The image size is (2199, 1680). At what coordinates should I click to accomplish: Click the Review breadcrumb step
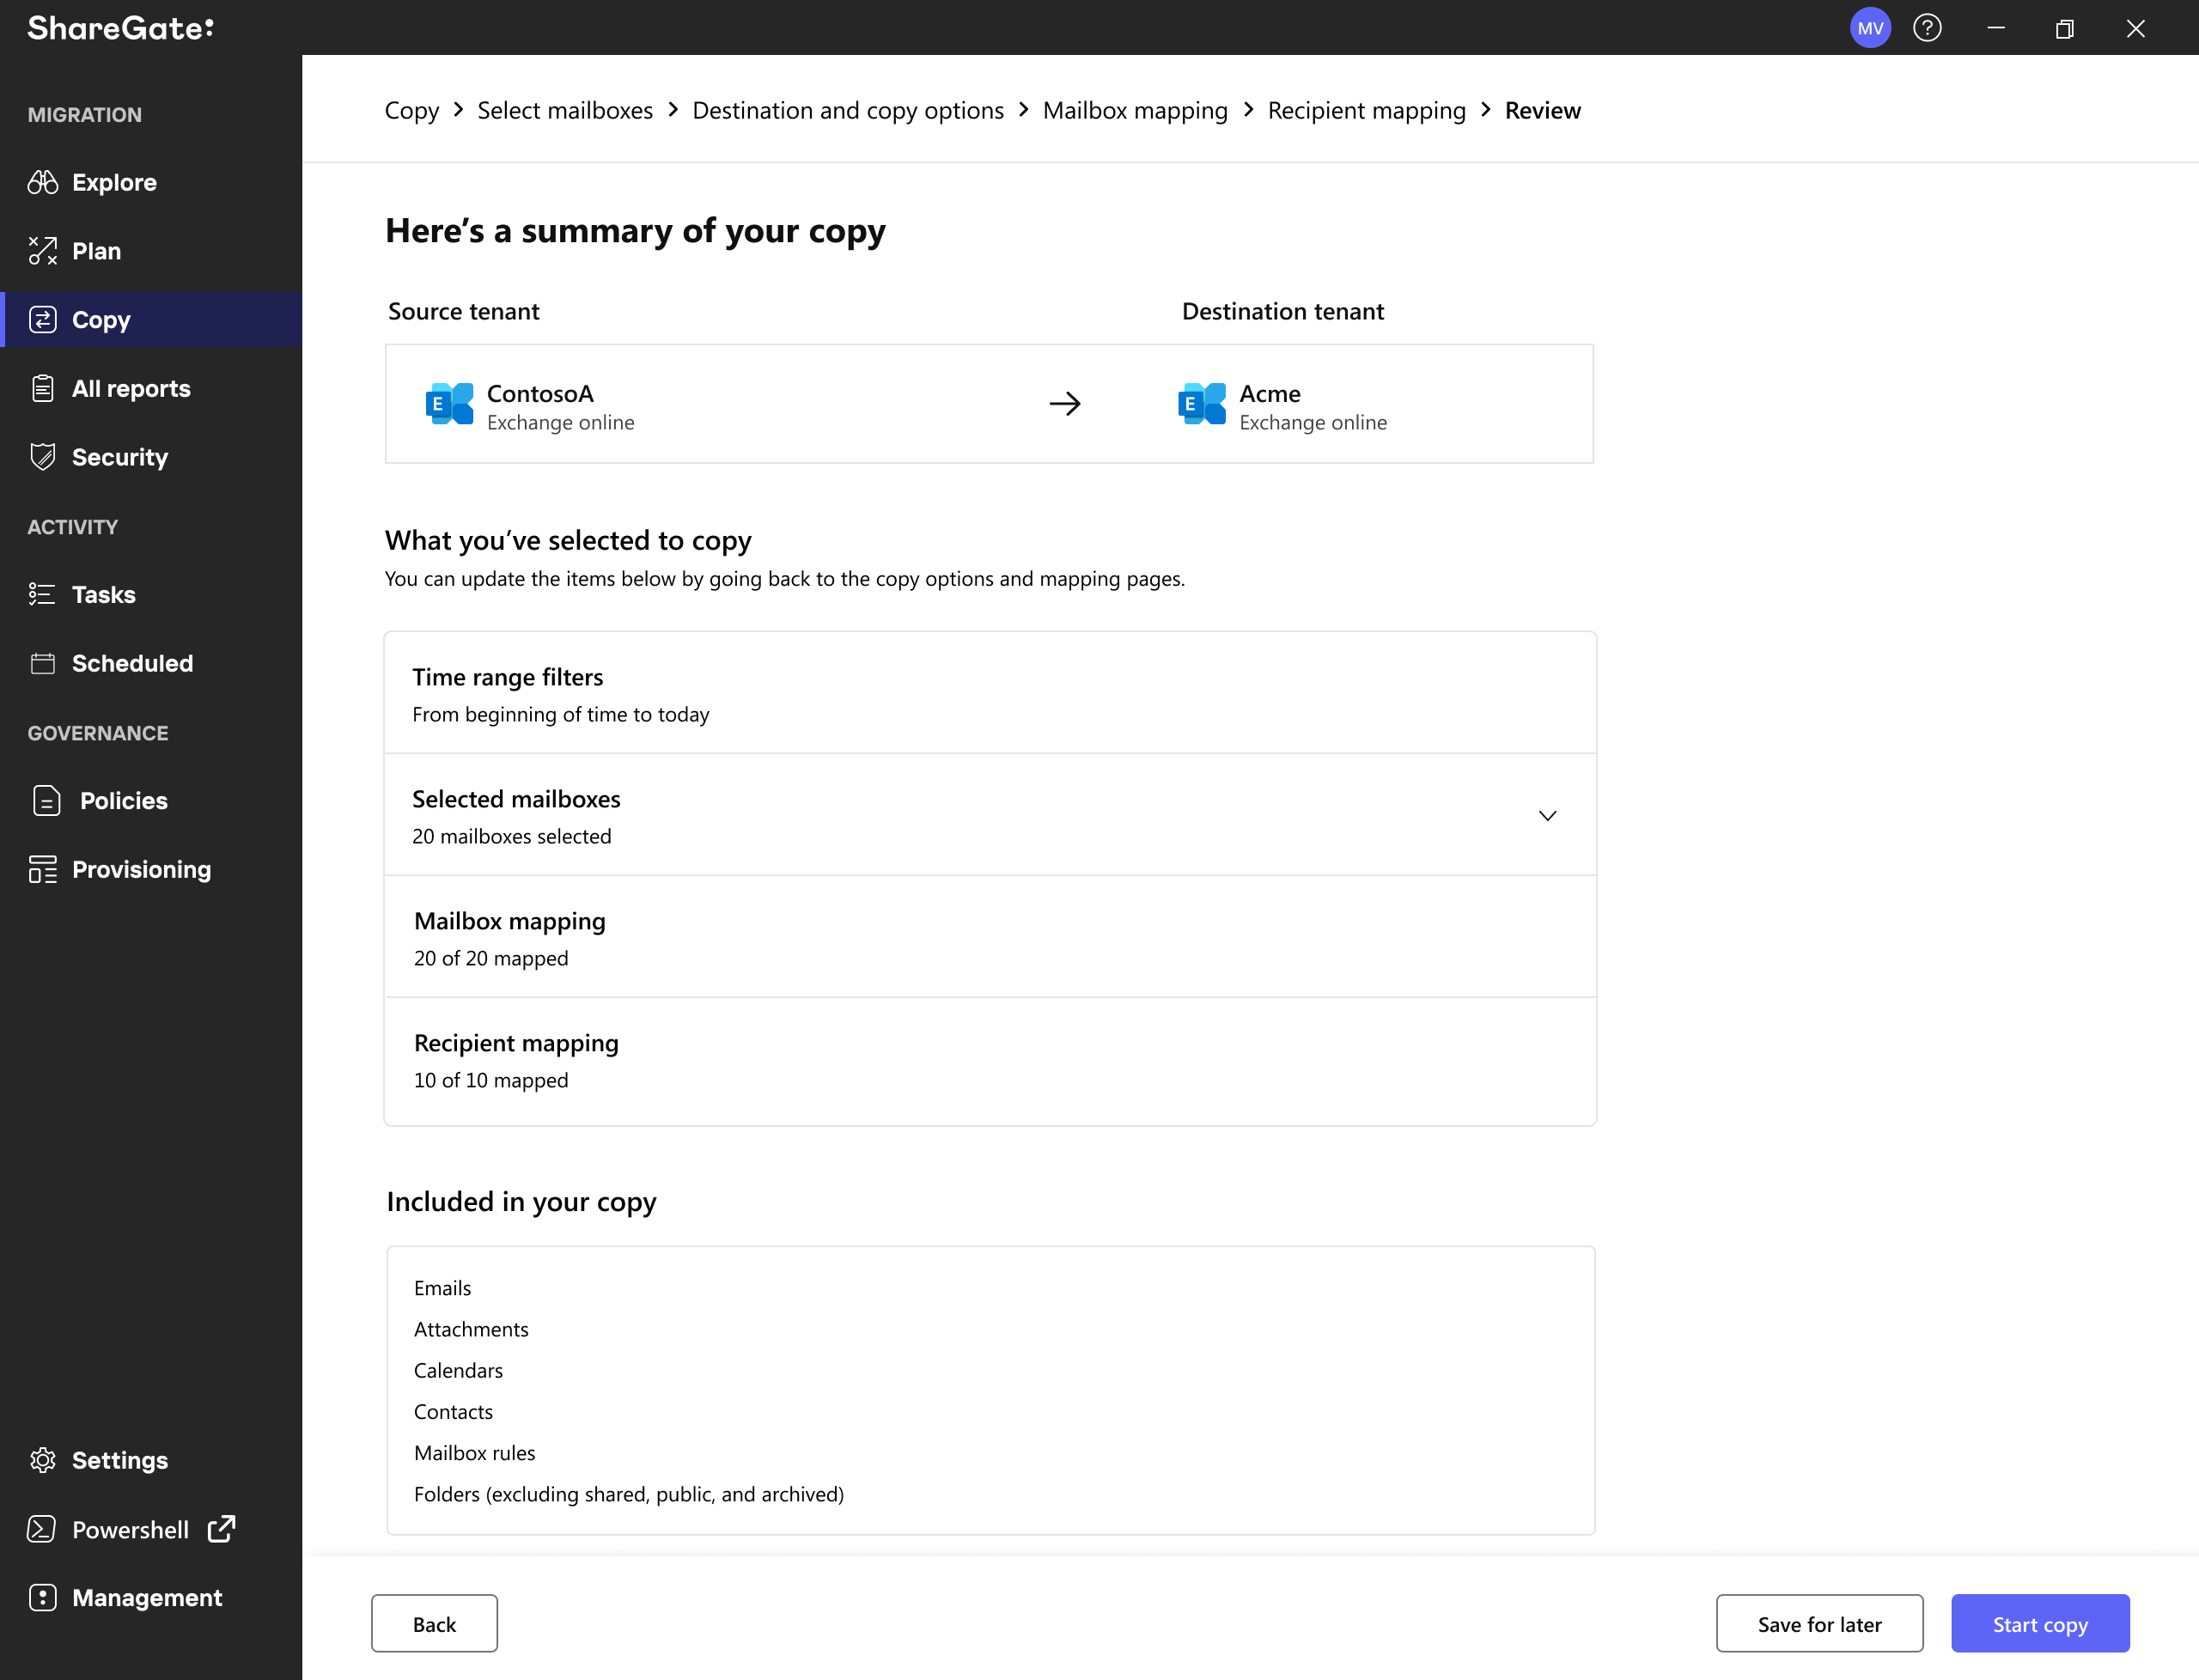point(1542,110)
